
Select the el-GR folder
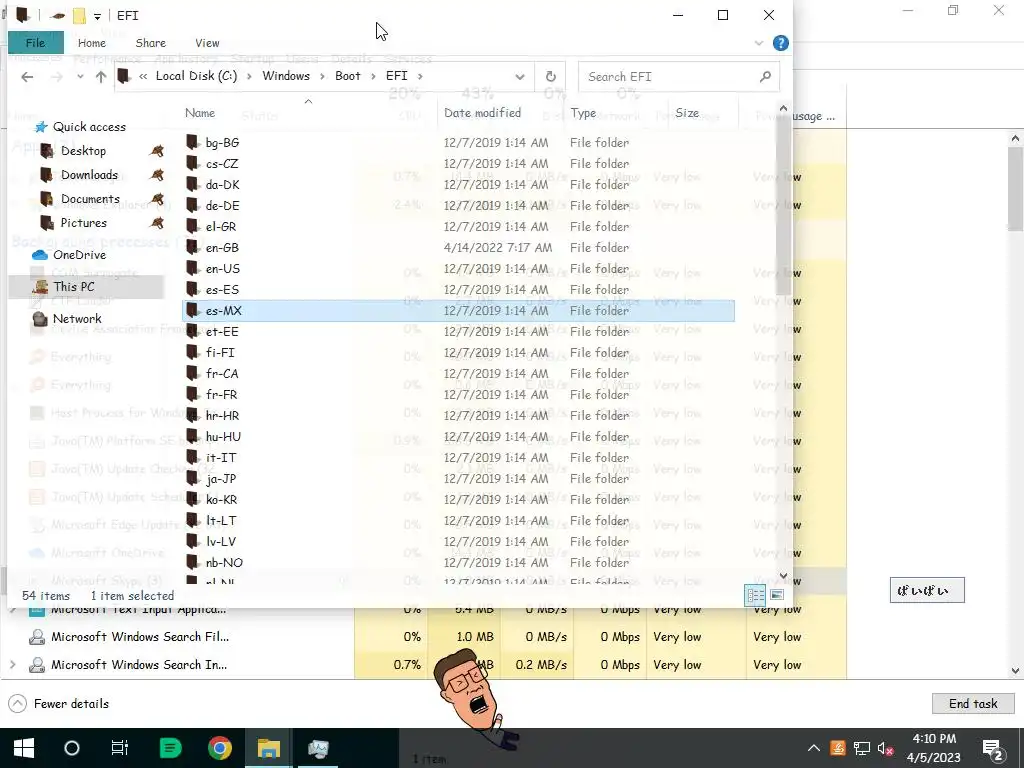coord(221,227)
